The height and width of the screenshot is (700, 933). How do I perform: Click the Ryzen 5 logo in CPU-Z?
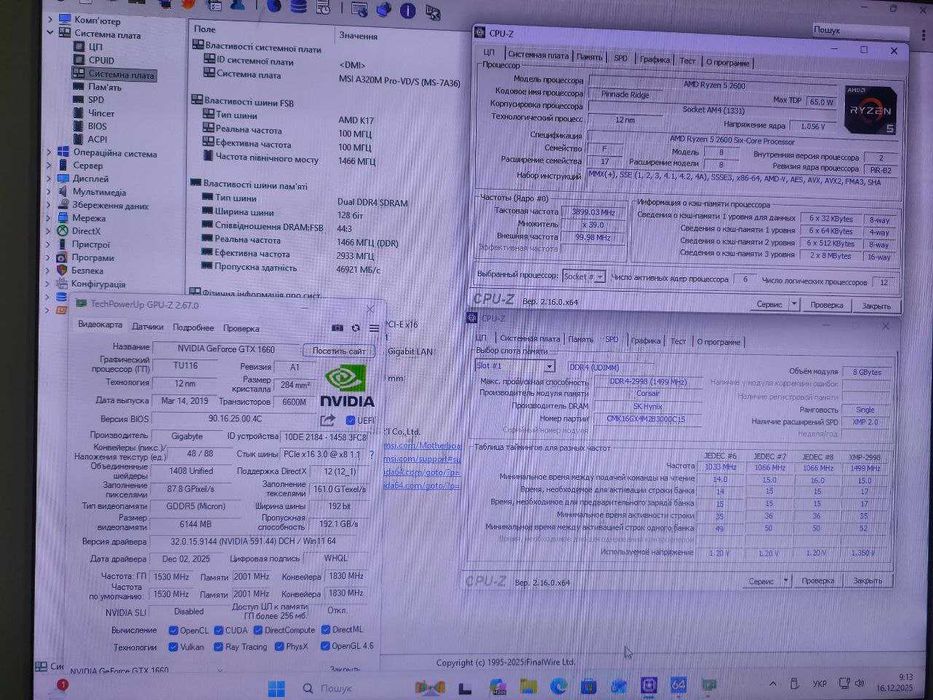(x=871, y=110)
